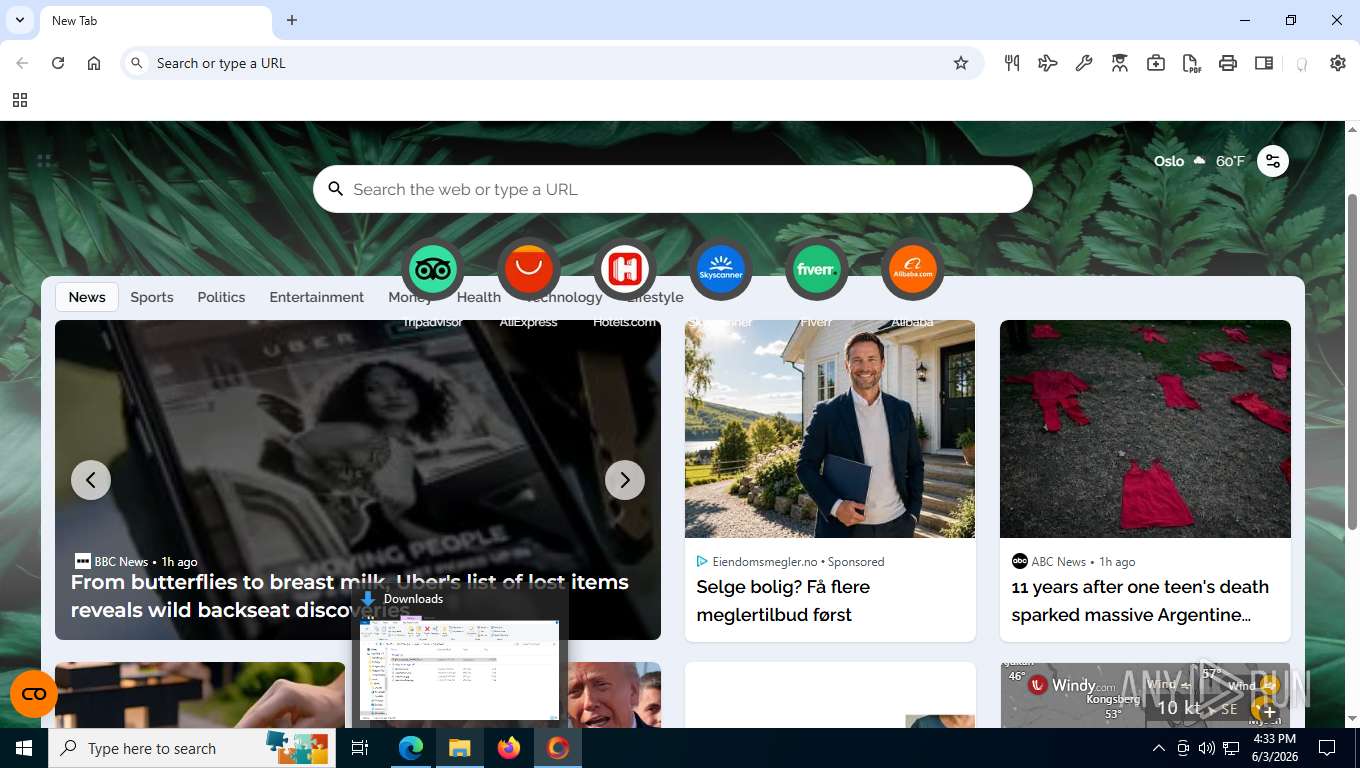The height and width of the screenshot is (768, 1360).
Task: Open Firefox from the taskbar
Action: click(509, 748)
